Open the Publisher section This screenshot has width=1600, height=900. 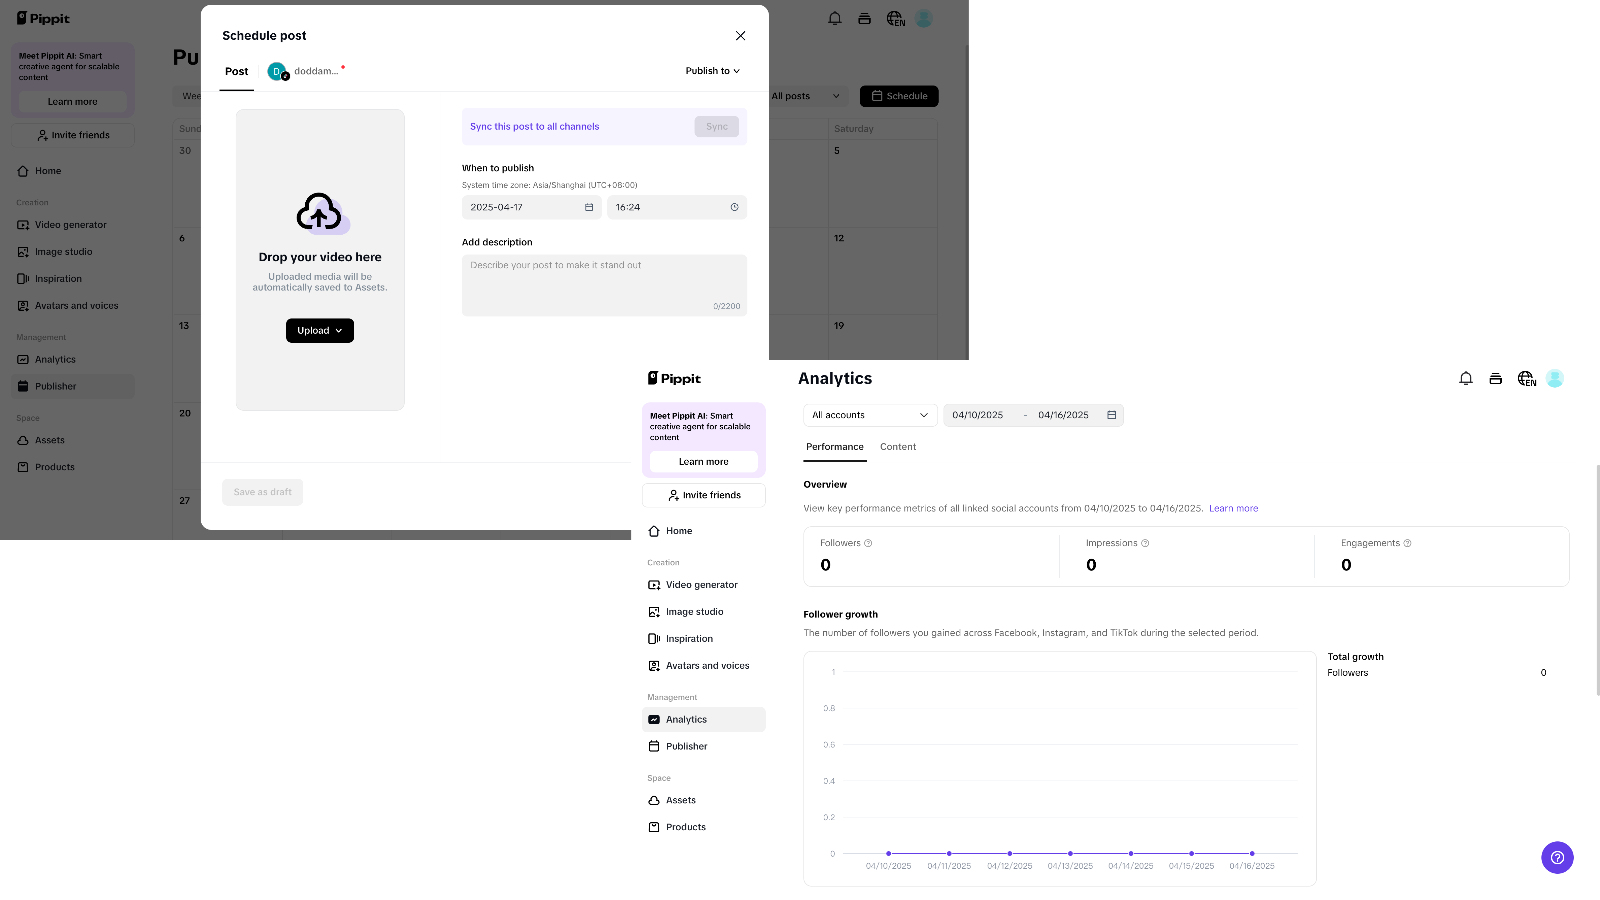[685, 746]
